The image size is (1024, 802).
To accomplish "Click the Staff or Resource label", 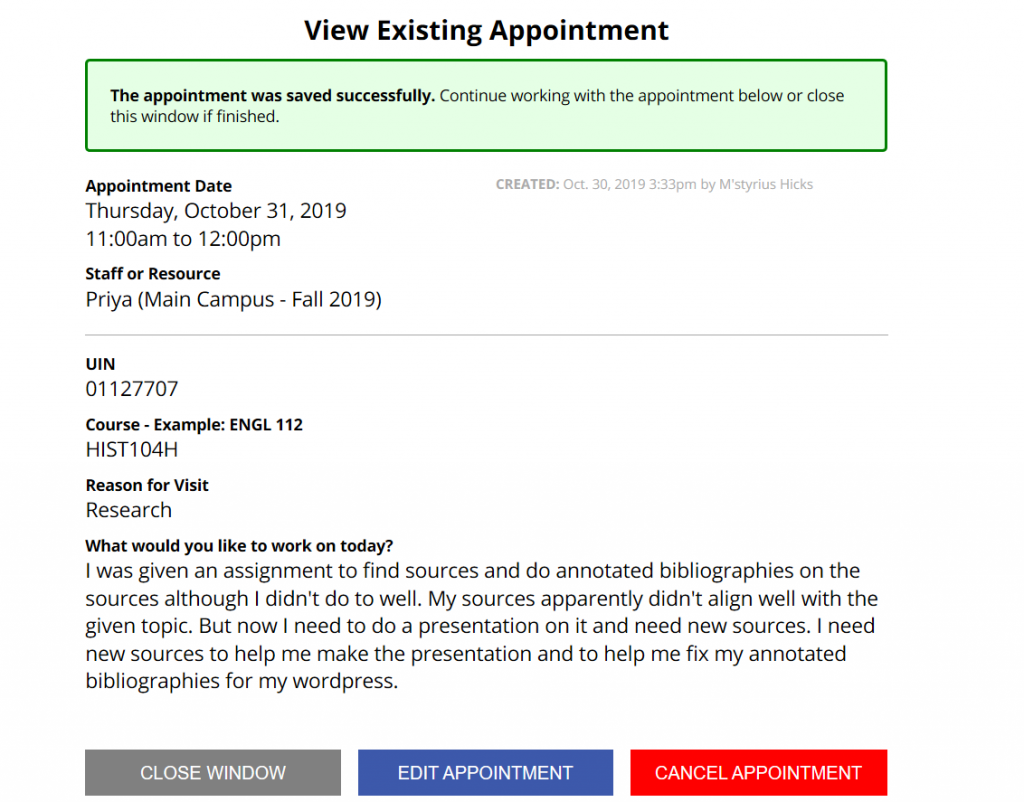I will 152,274.
